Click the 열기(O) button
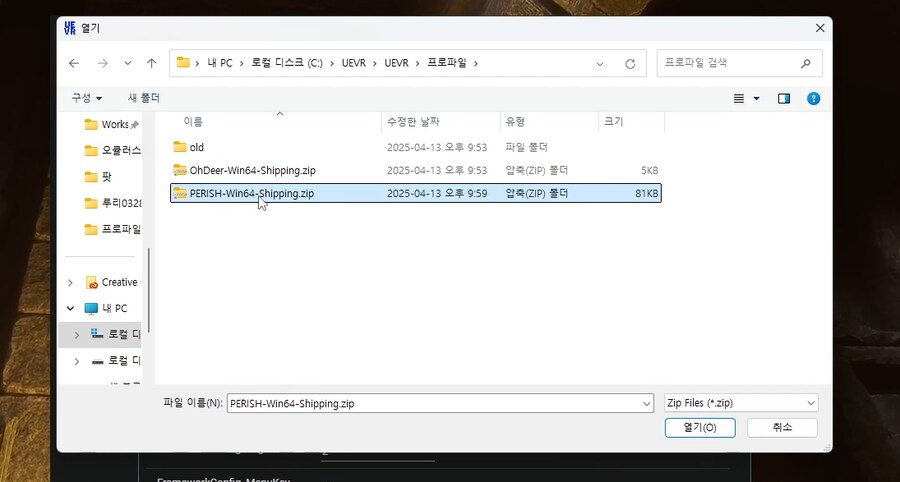Viewport: 900px width, 482px height. coord(700,427)
